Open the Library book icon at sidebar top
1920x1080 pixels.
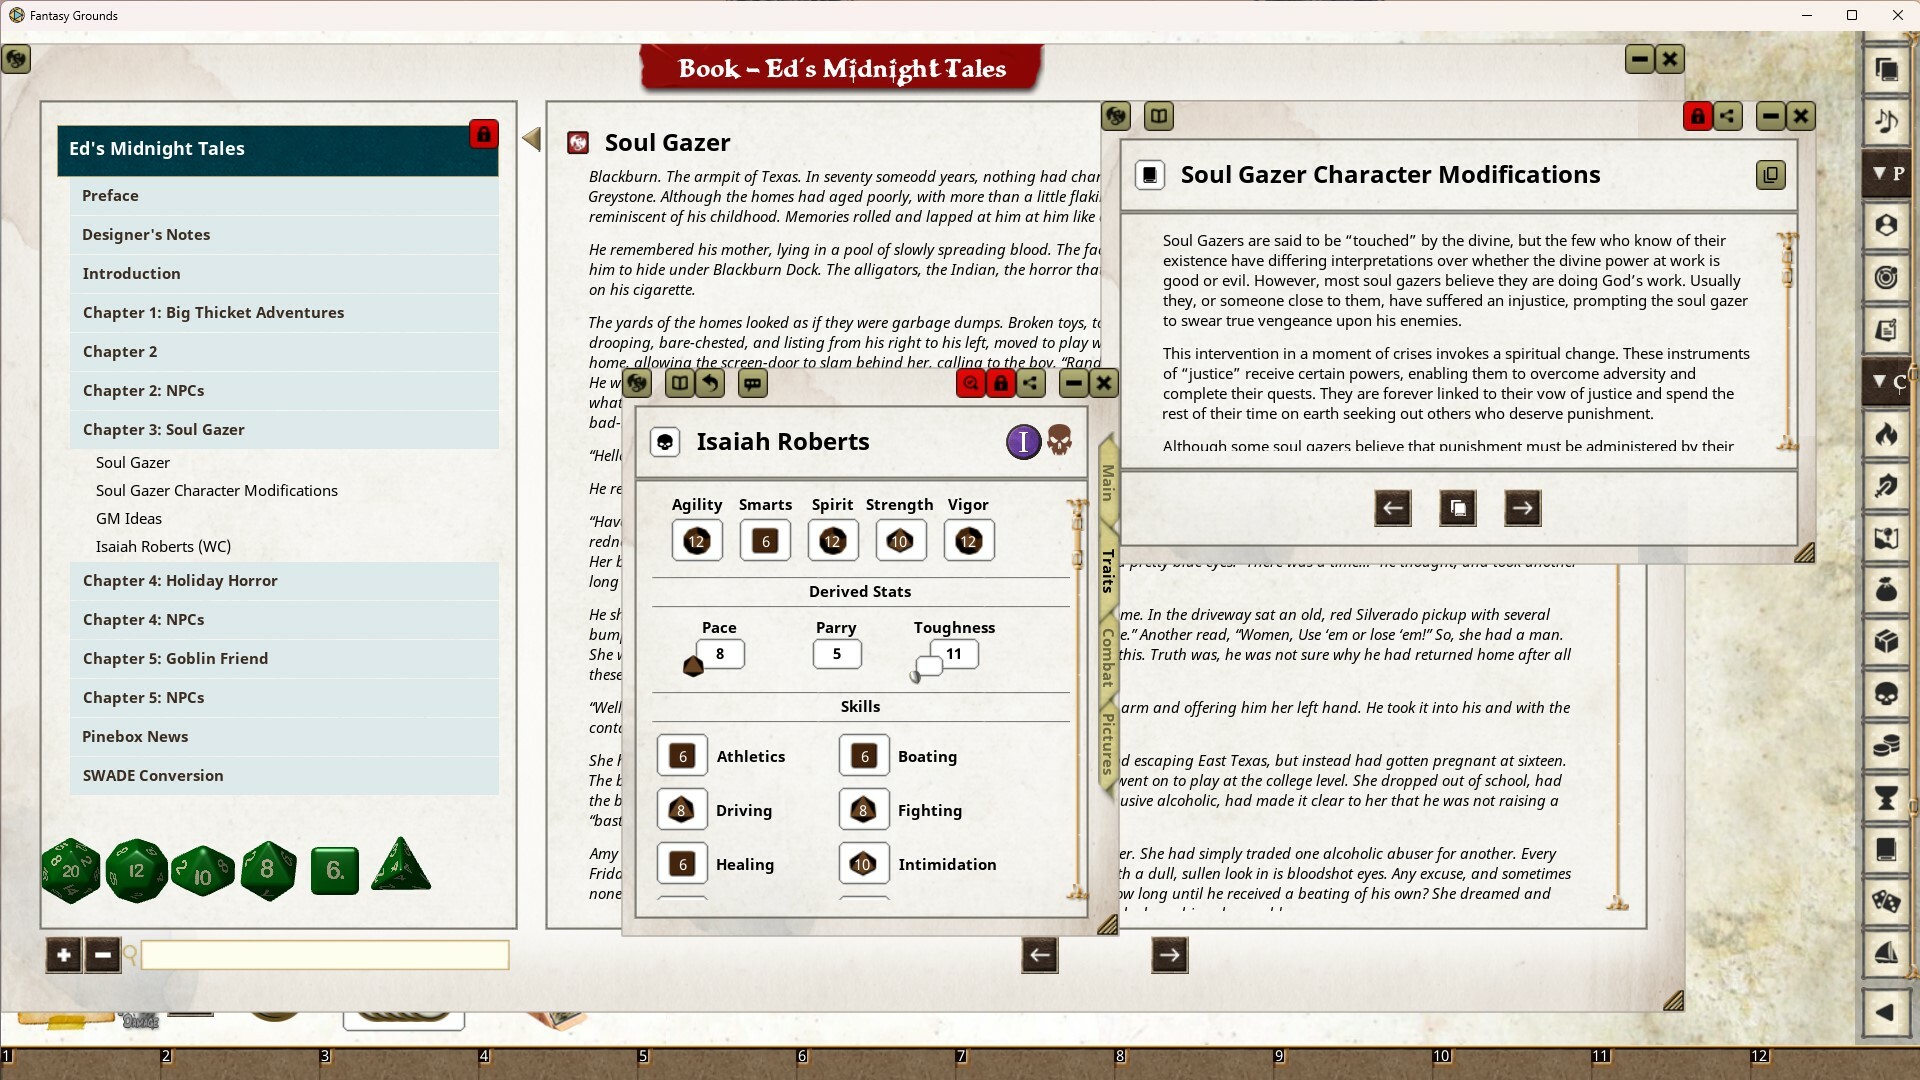[1885, 70]
